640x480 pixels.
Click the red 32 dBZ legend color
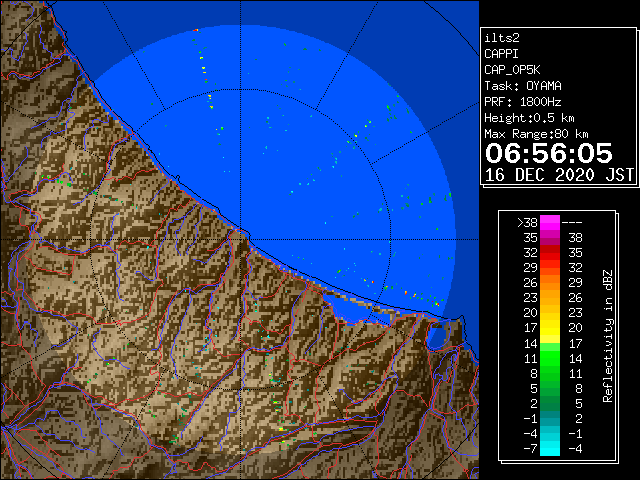550,253
